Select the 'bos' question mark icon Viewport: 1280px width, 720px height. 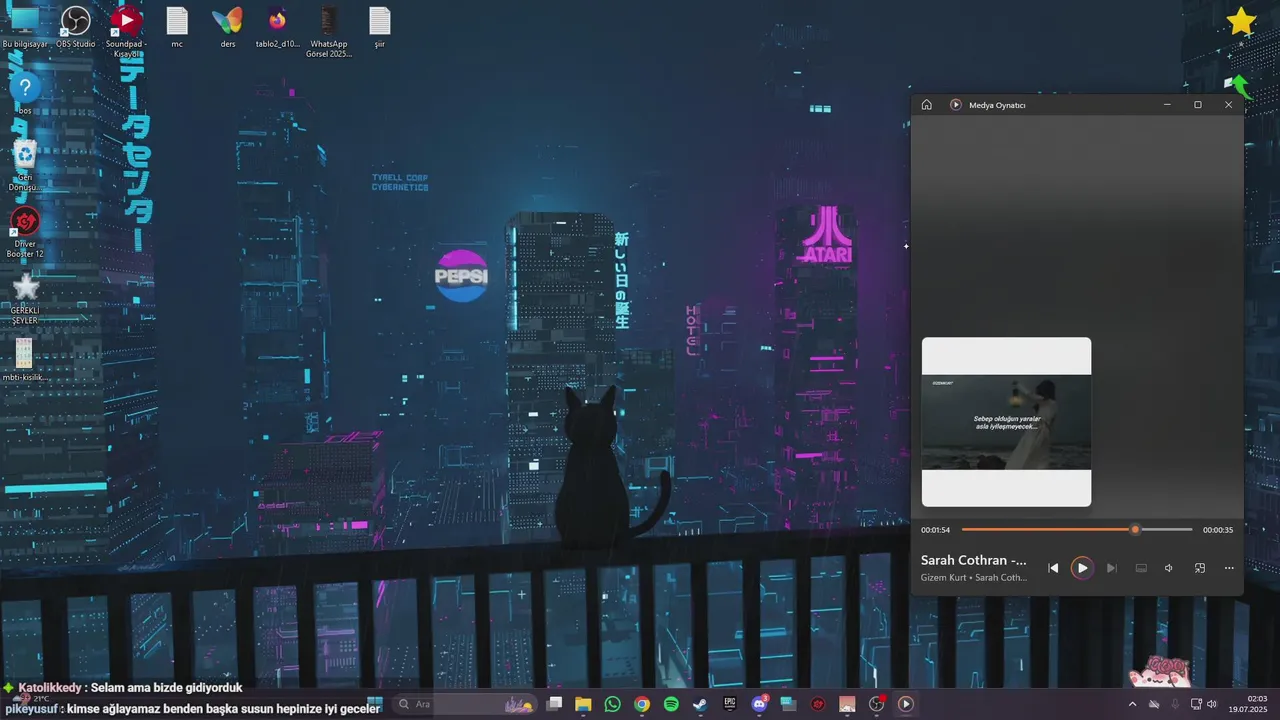click(25, 93)
